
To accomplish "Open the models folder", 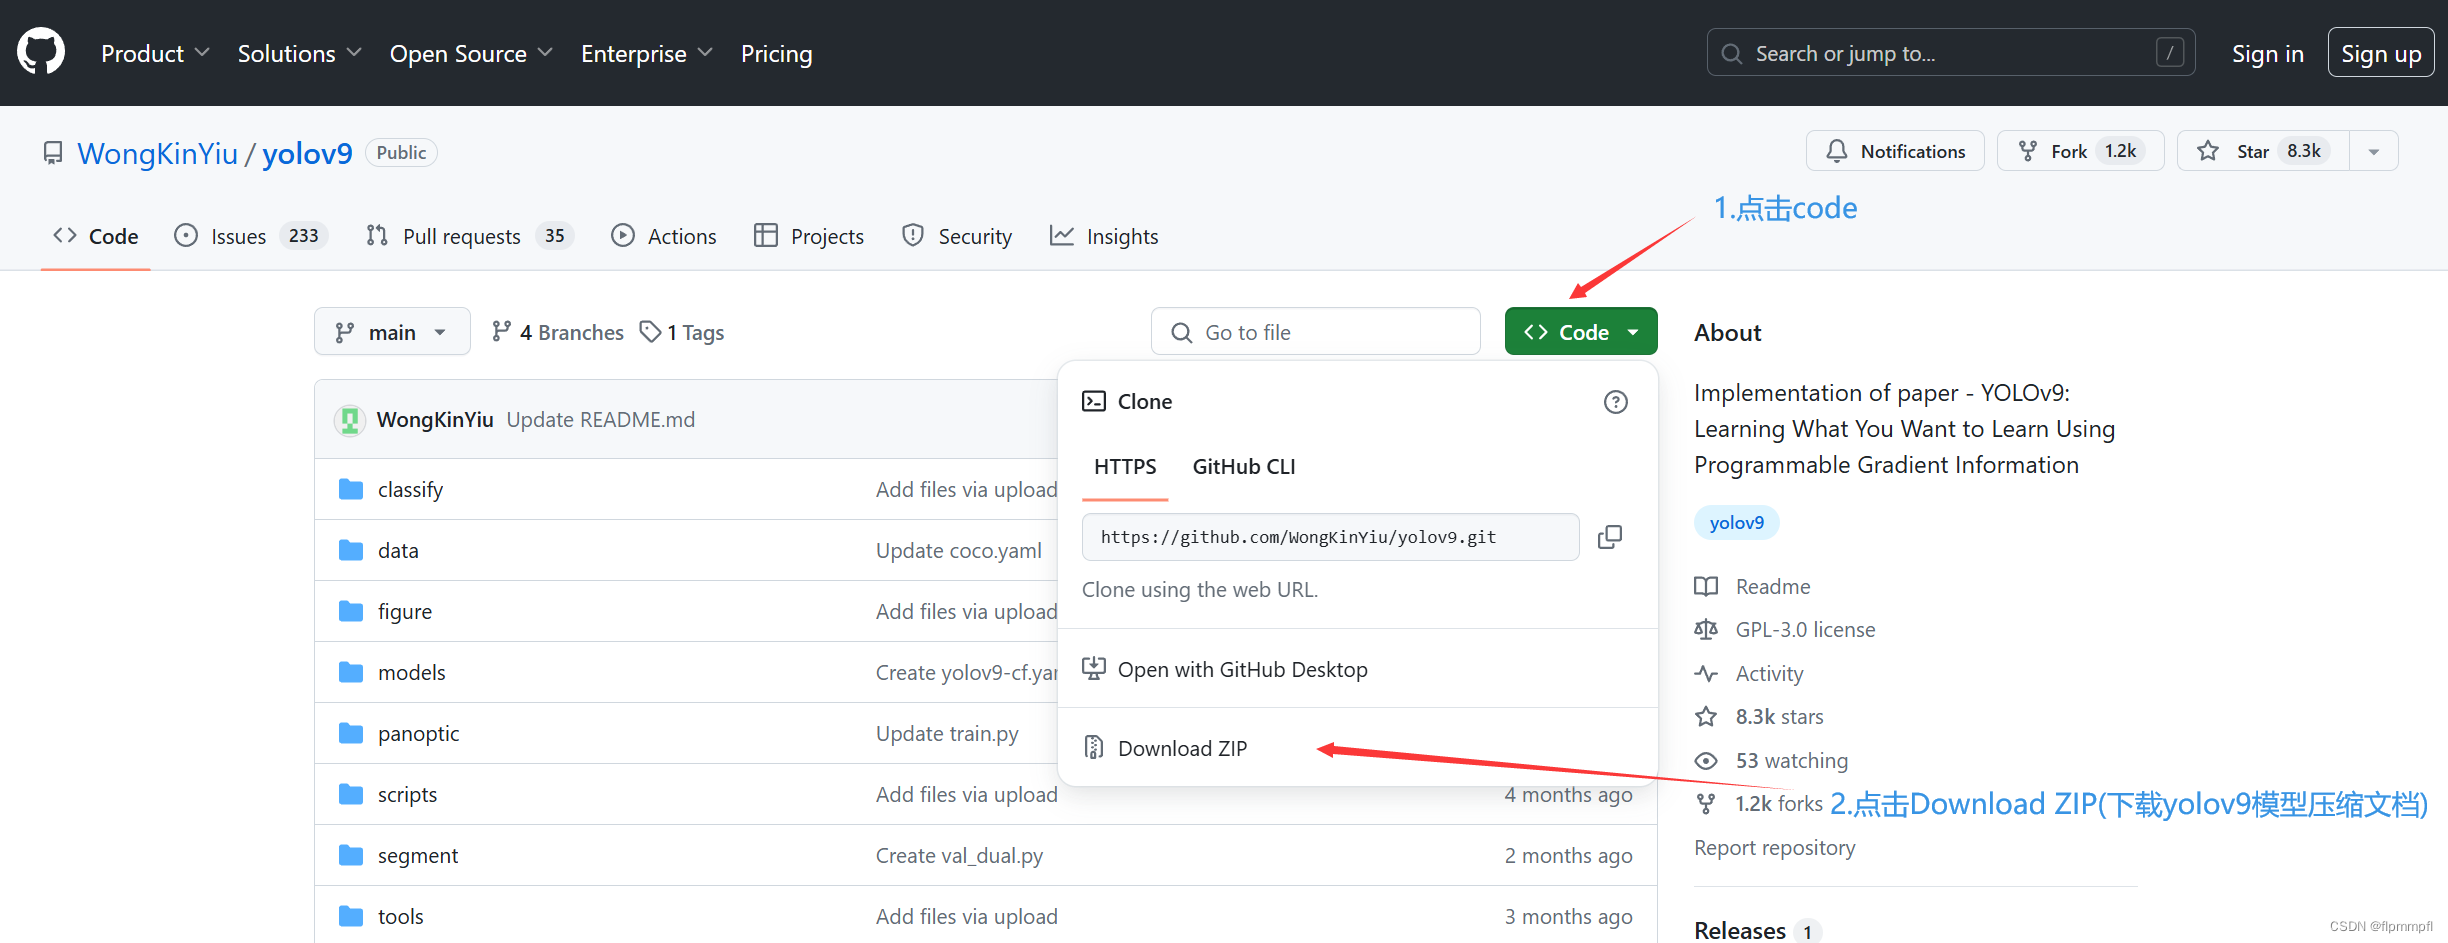I will [x=412, y=672].
